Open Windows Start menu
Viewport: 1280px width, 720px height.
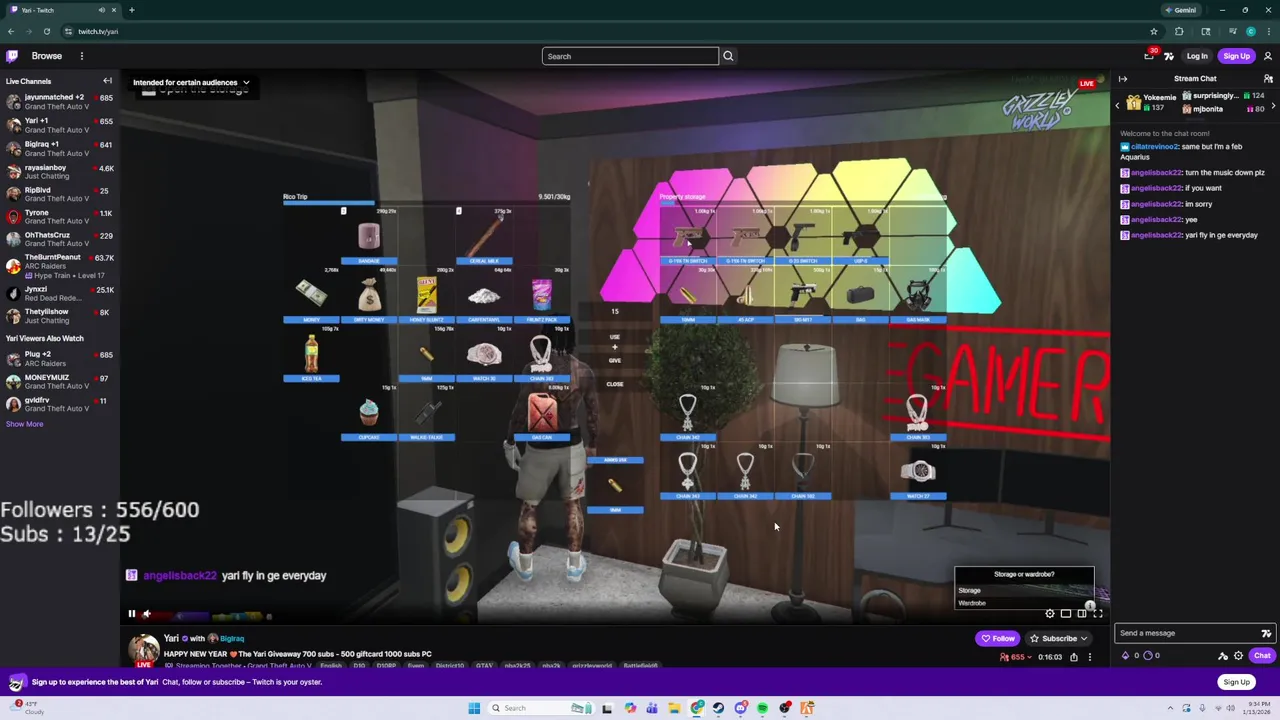pyautogui.click(x=474, y=708)
